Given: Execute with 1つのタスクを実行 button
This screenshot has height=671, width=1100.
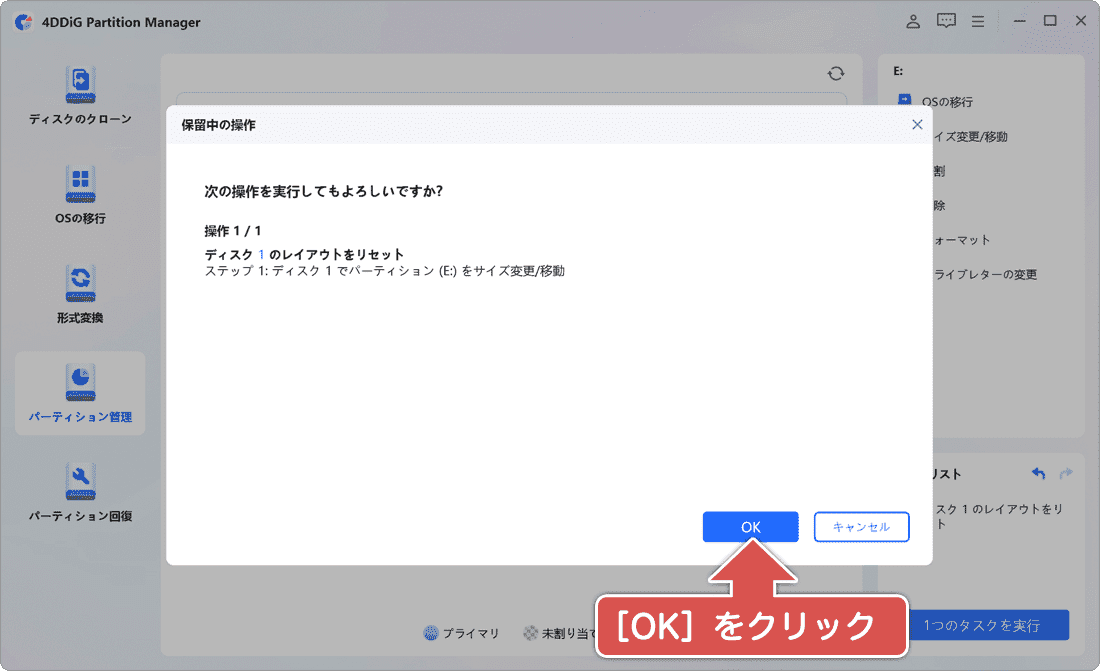Looking at the screenshot, I should tap(990, 624).
